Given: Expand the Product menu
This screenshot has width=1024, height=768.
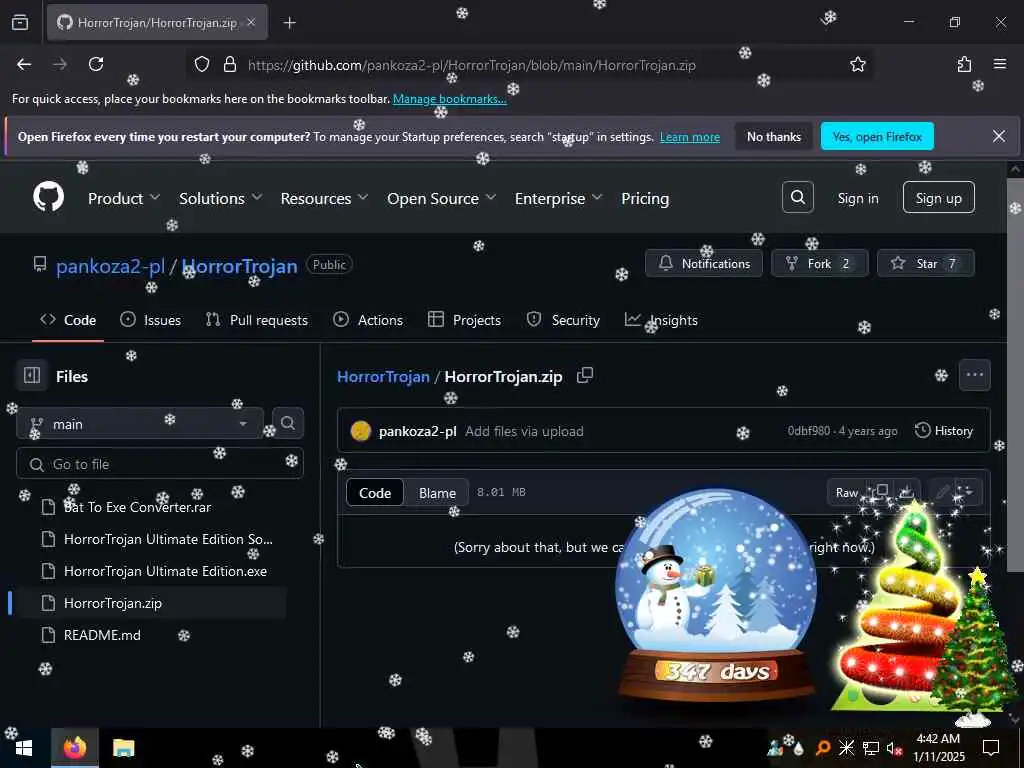Looking at the screenshot, I should click(123, 198).
